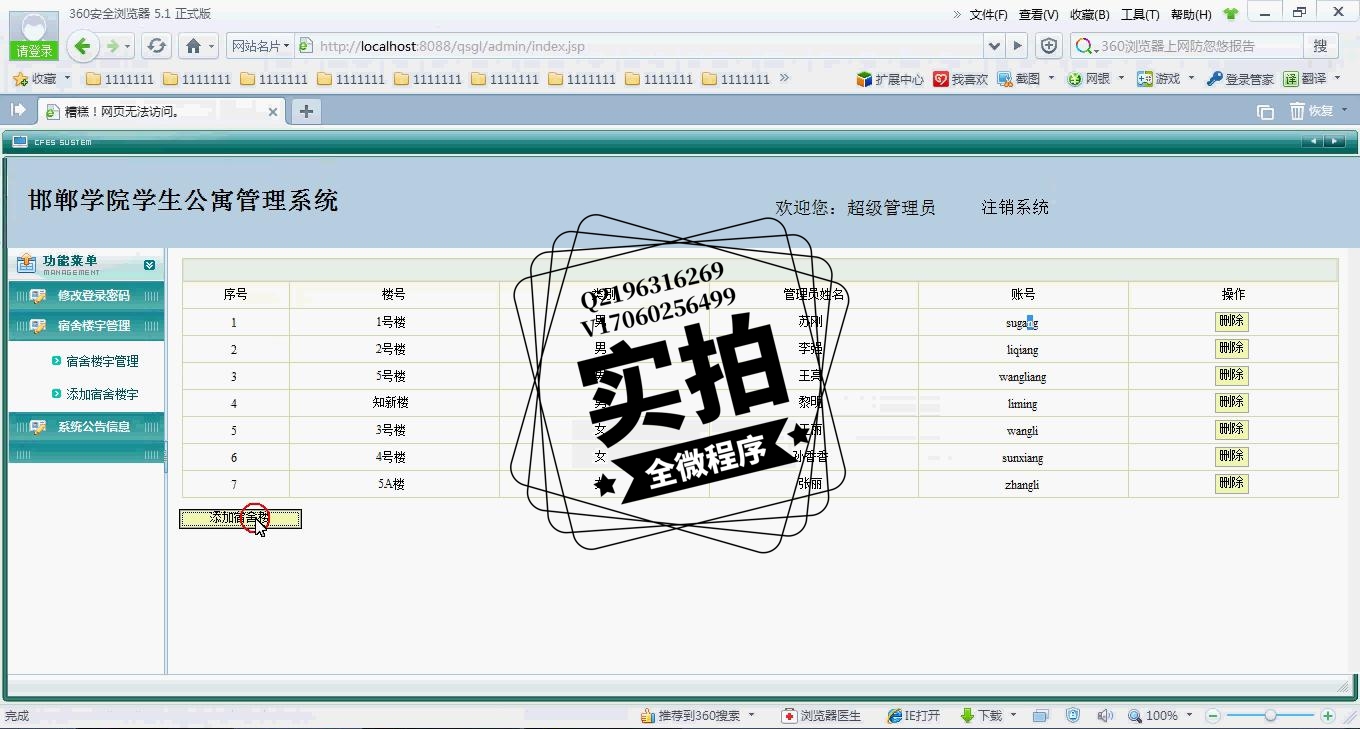The width and height of the screenshot is (1360, 729).
Task: Expand the 修改登录密码 menu section
Action: [86, 296]
